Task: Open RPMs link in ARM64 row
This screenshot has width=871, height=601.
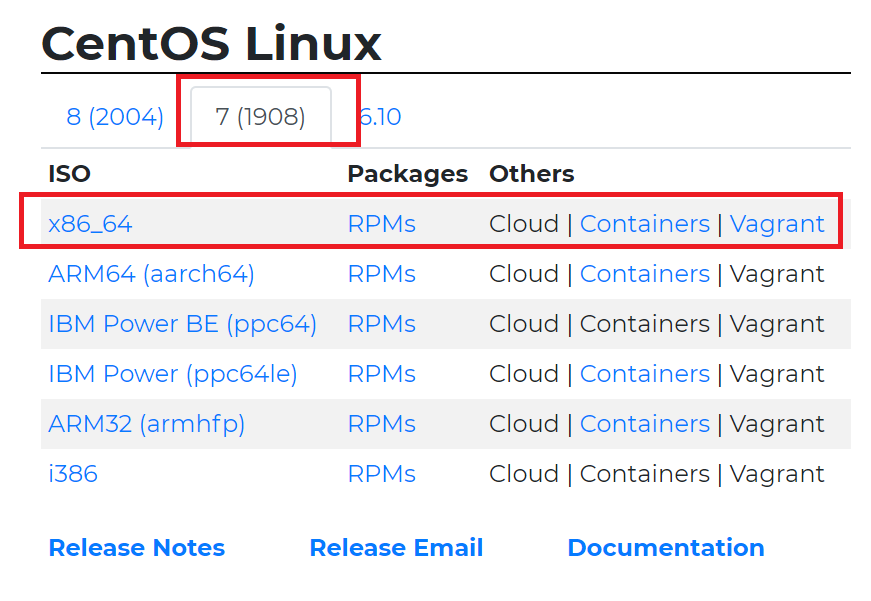Action: click(382, 274)
